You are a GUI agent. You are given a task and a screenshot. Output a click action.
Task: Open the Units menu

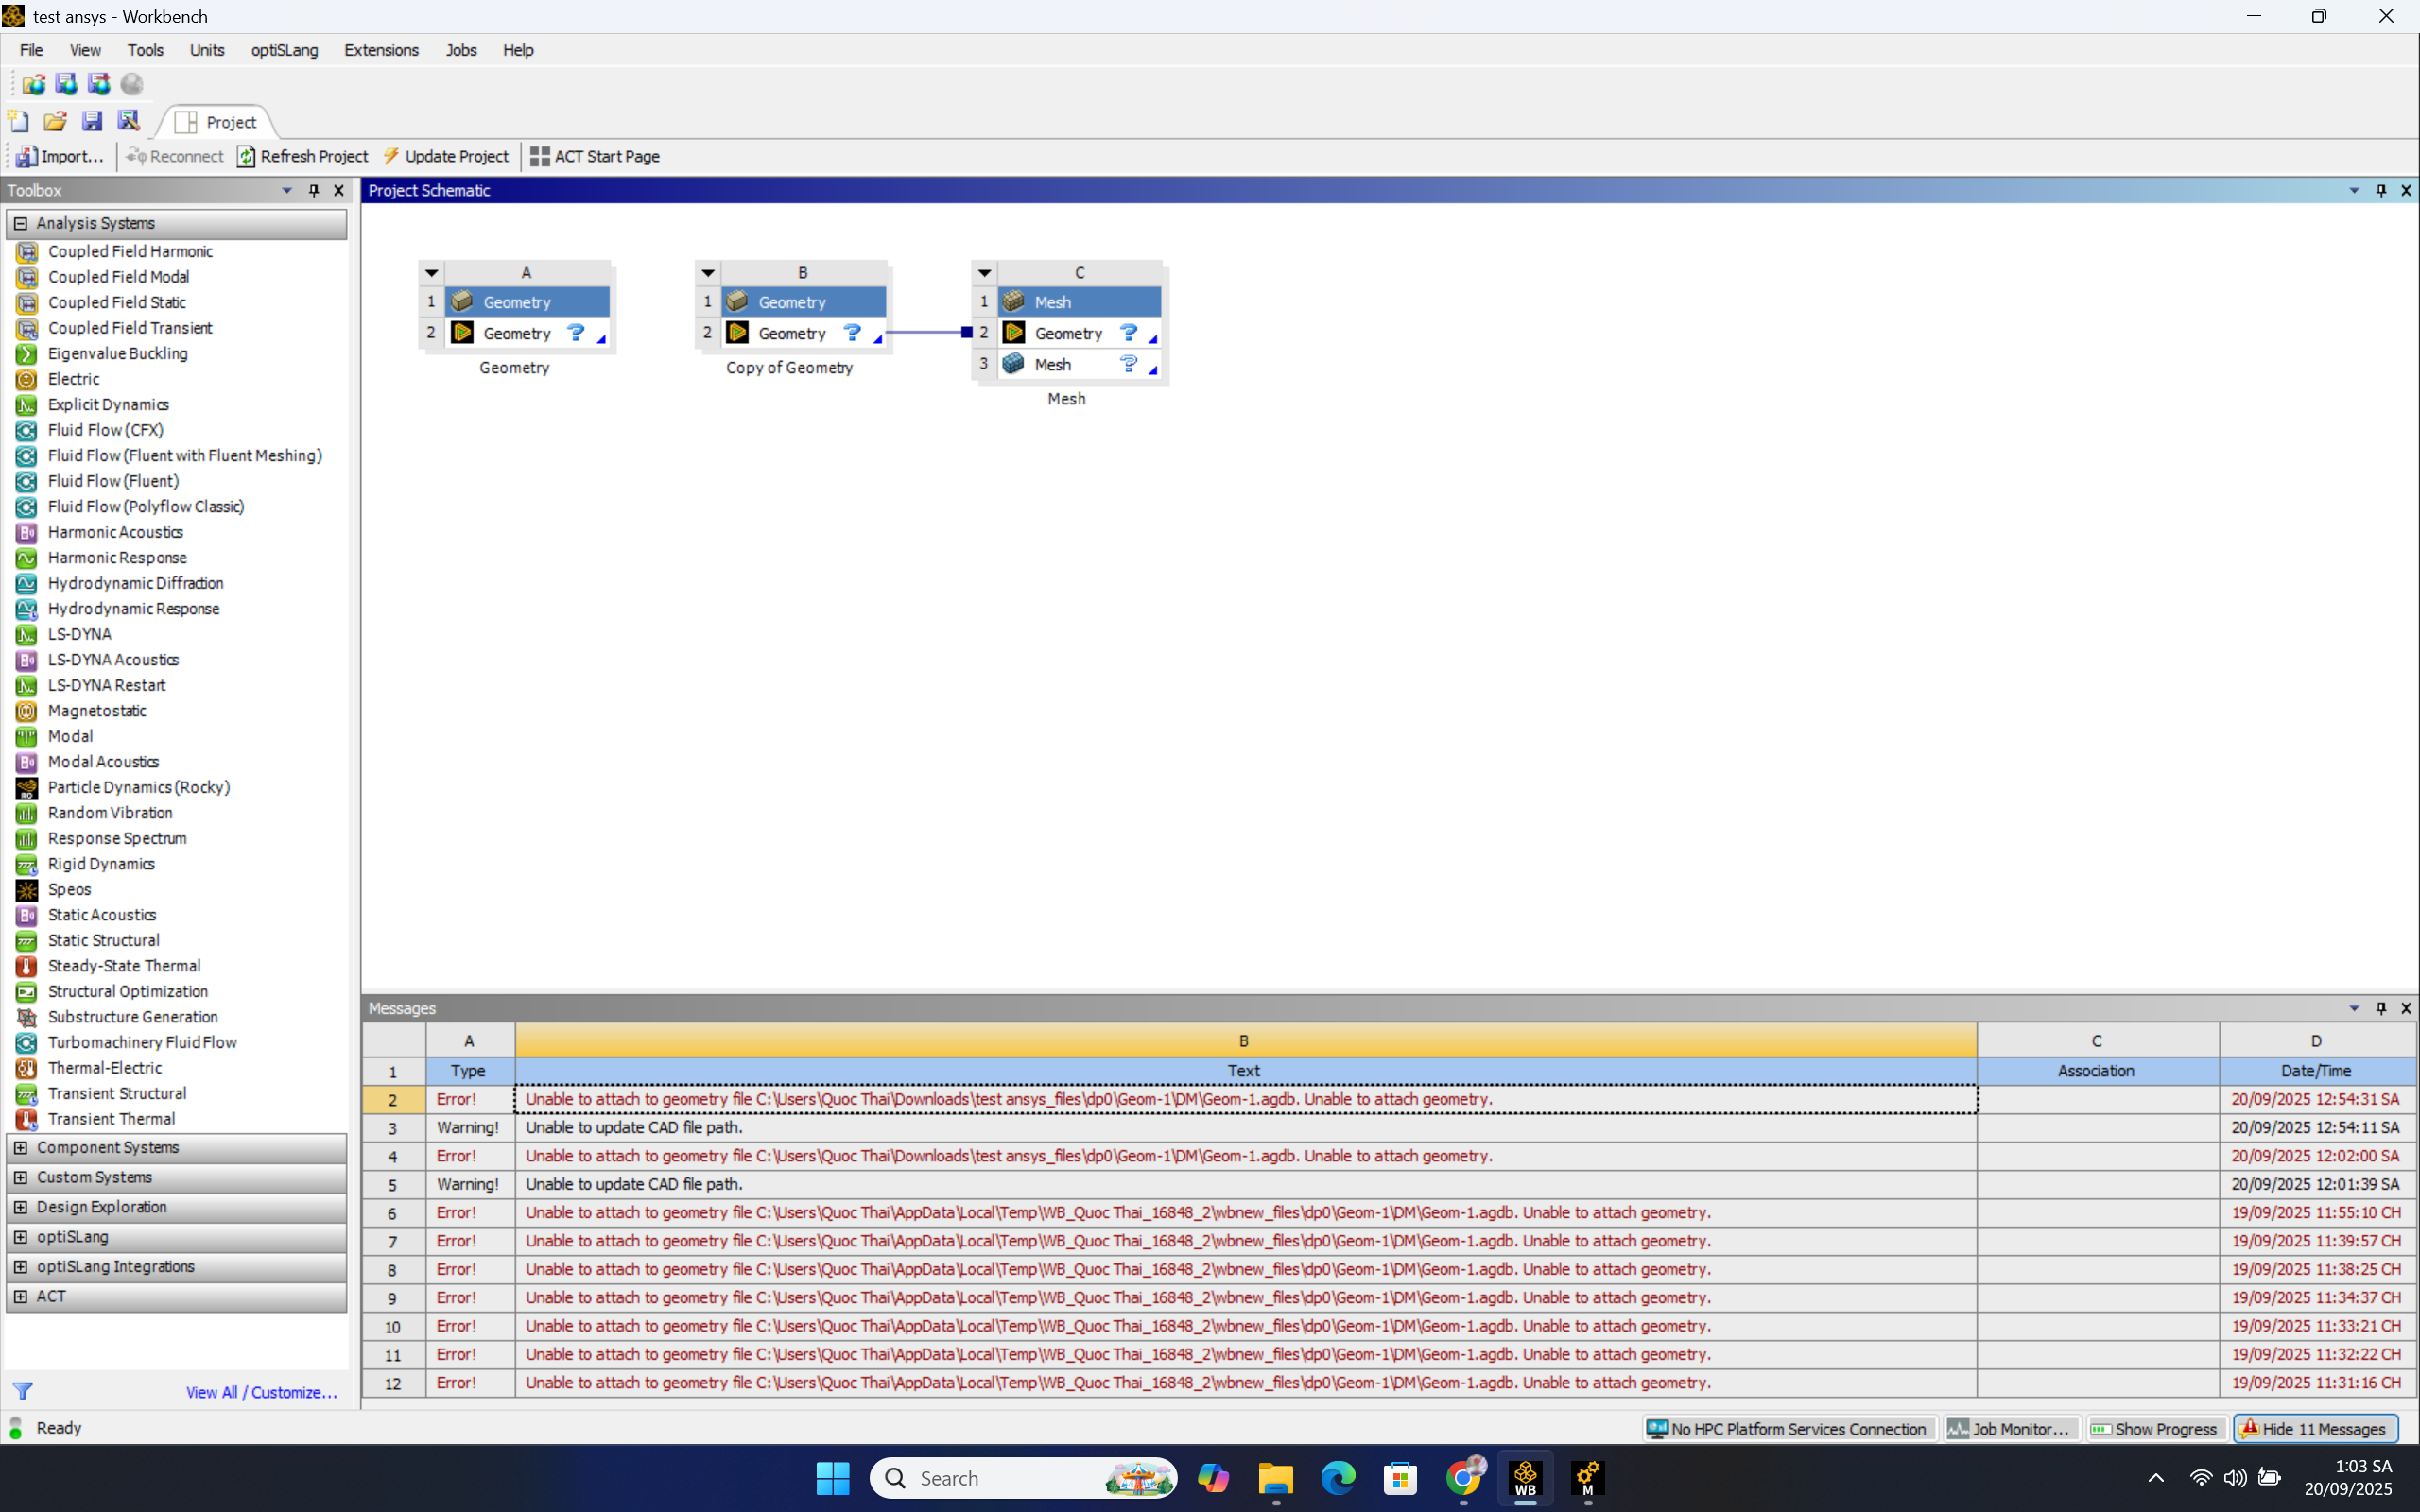coord(207,50)
